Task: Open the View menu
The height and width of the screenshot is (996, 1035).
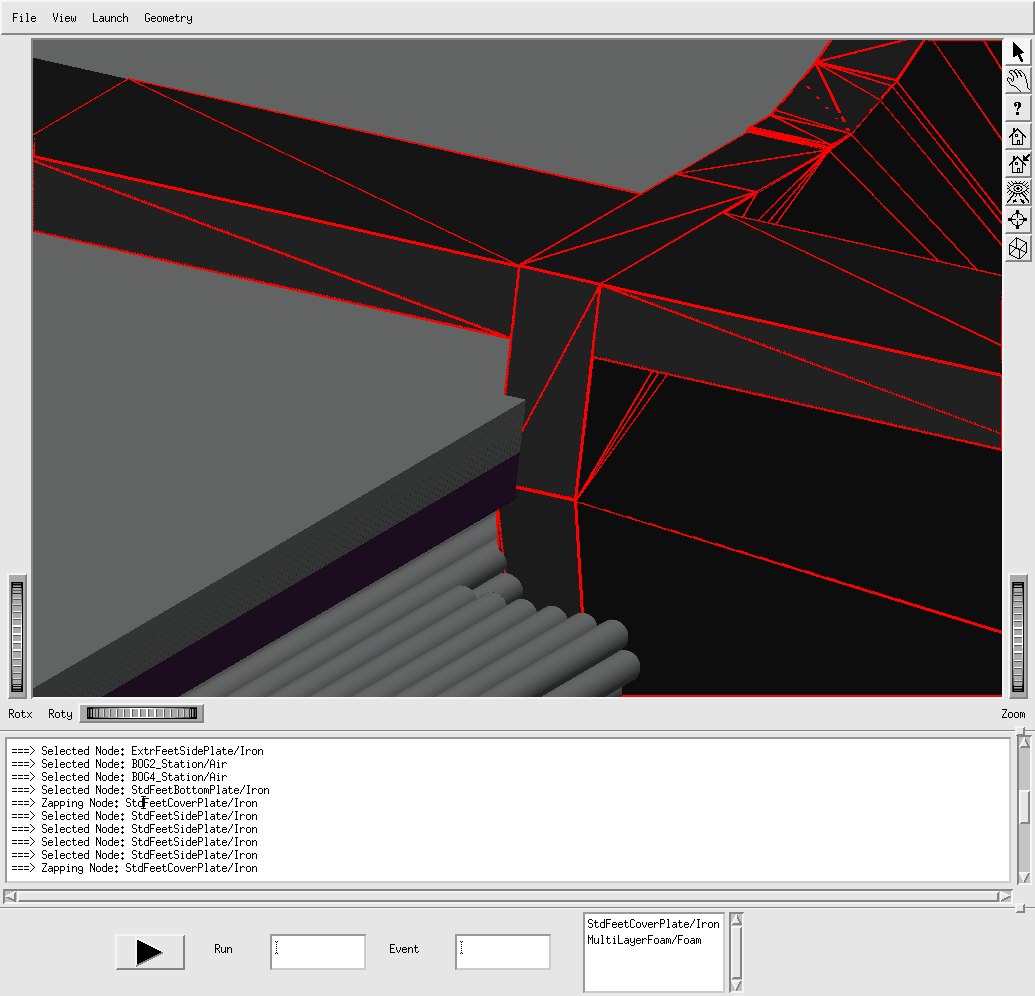Action: point(64,18)
